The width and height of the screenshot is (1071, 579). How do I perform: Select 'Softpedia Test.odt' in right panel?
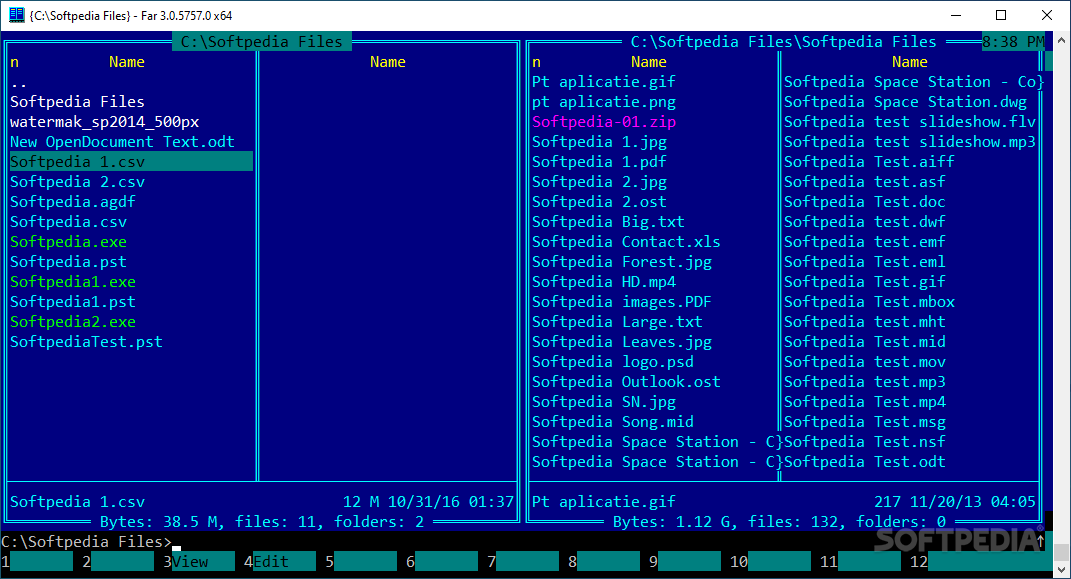click(x=865, y=462)
